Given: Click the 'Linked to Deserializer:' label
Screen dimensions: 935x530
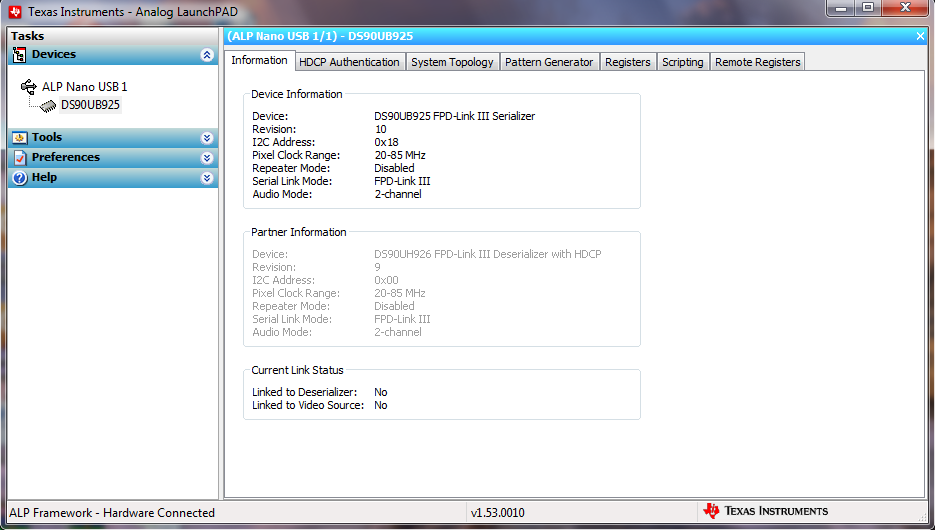Looking at the screenshot, I should pos(304,392).
